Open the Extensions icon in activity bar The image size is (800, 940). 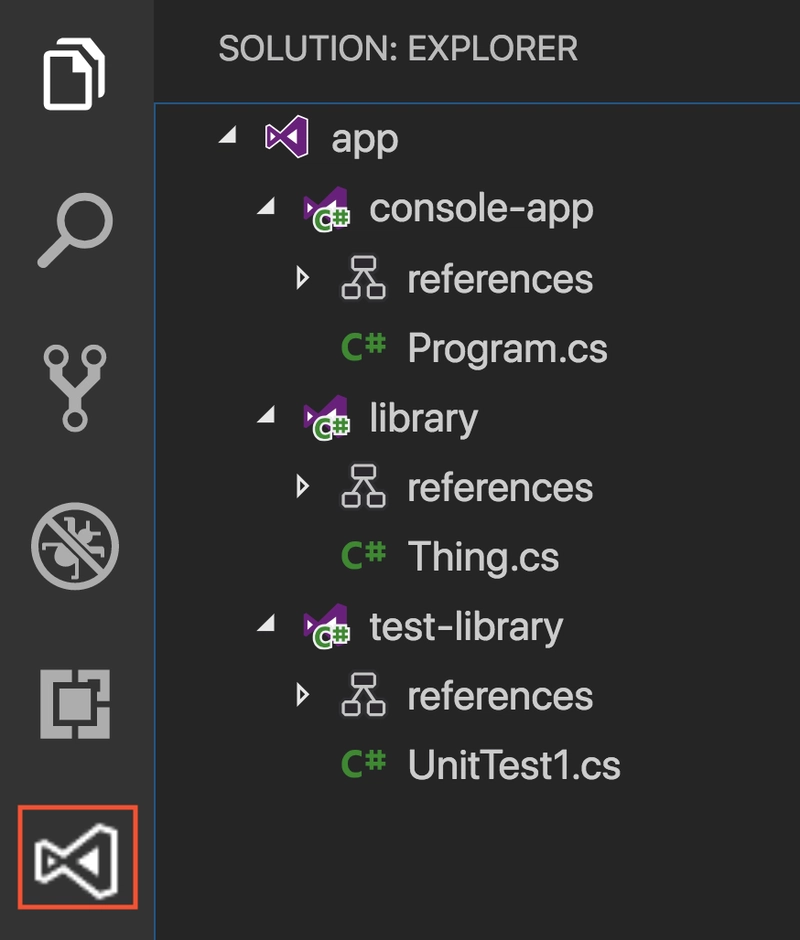pyautogui.click(x=75, y=704)
